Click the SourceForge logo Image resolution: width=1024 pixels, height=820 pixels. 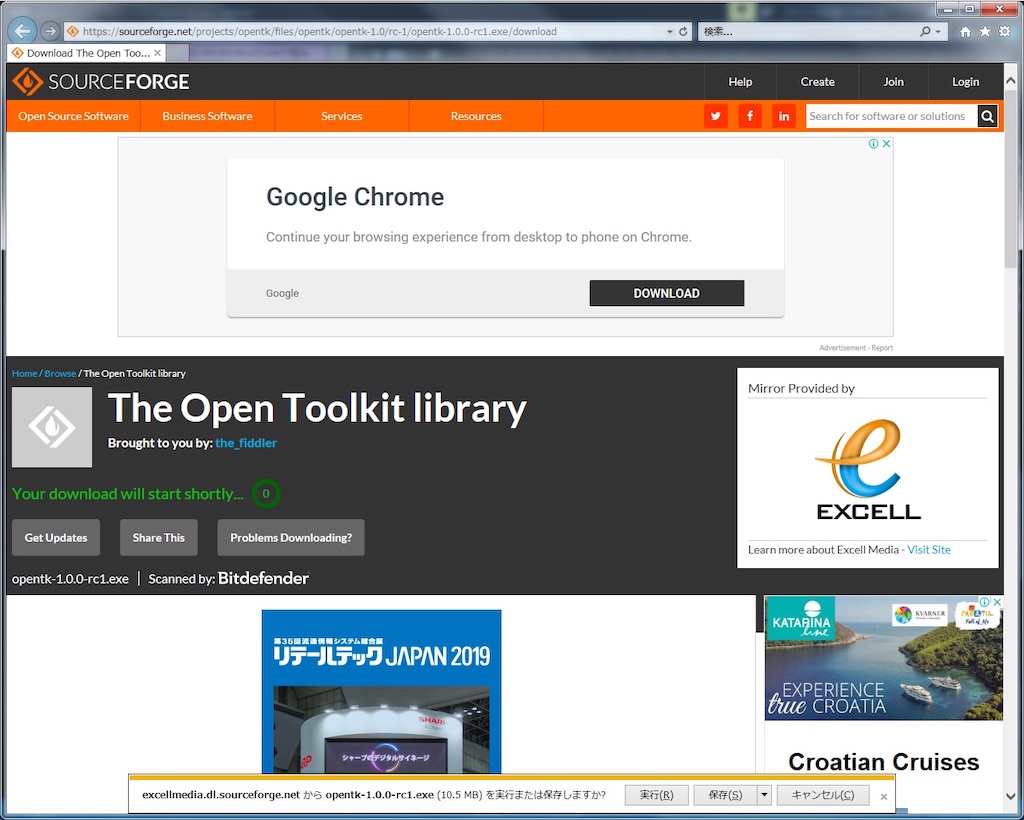click(101, 82)
